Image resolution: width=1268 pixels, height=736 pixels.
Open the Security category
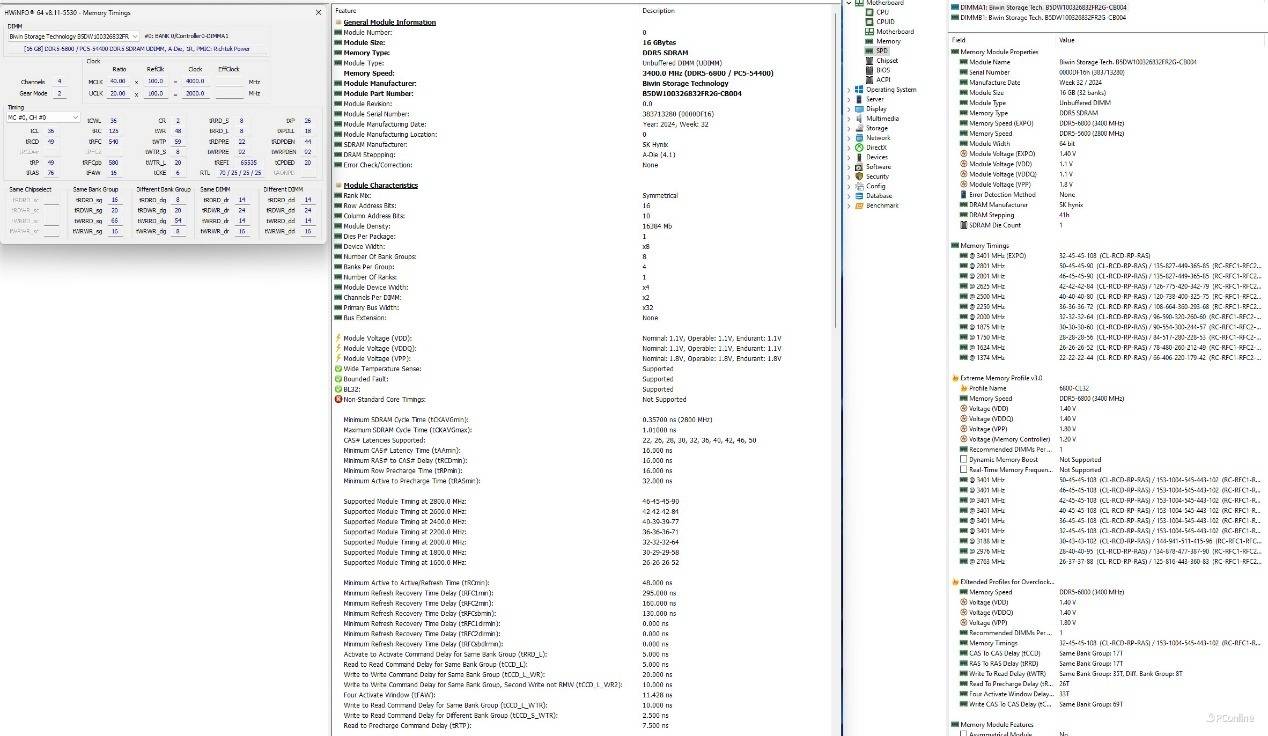click(876, 177)
